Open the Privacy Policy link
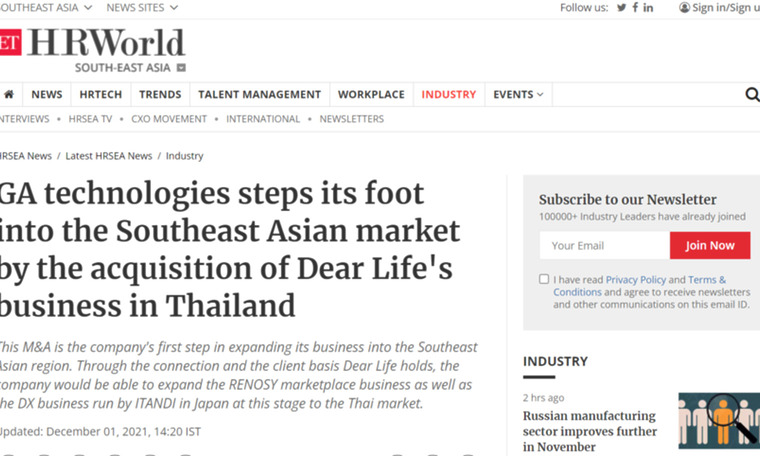 [635, 280]
